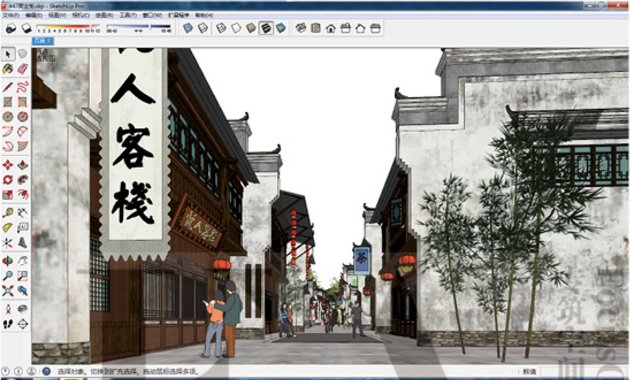Select the Line pencil tool
630x380 pixels.
tap(8, 87)
